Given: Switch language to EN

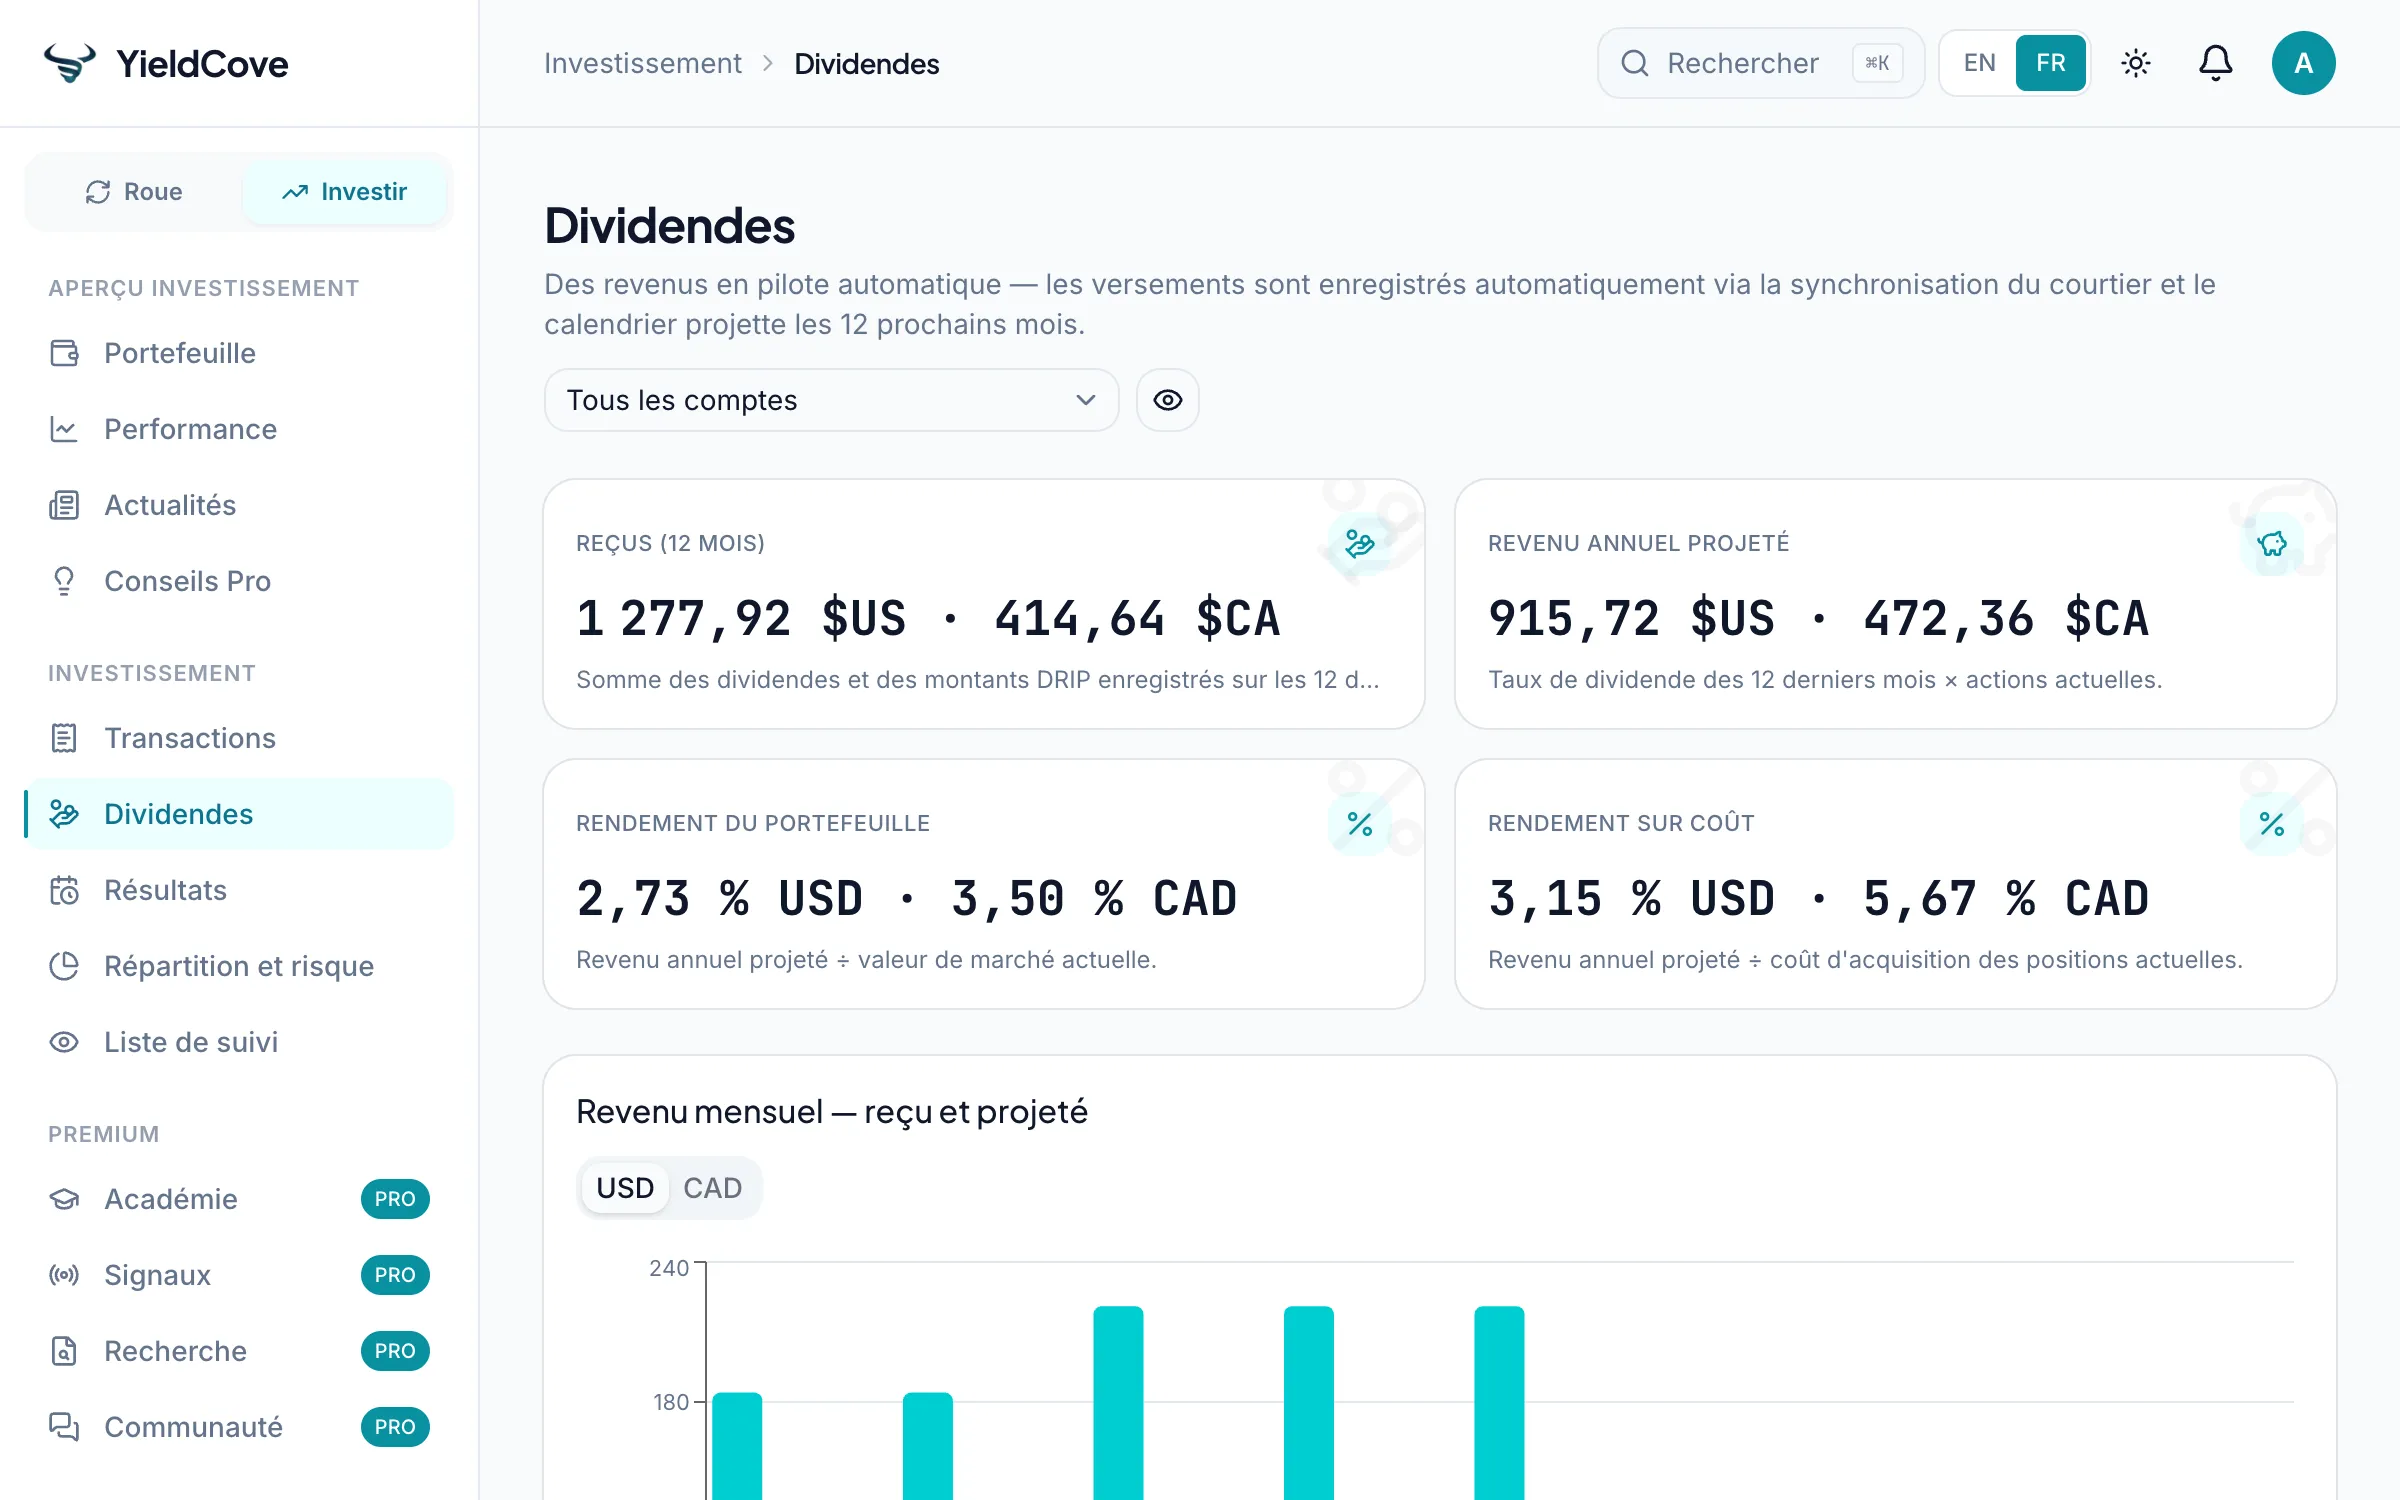Looking at the screenshot, I should click(x=1980, y=63).
